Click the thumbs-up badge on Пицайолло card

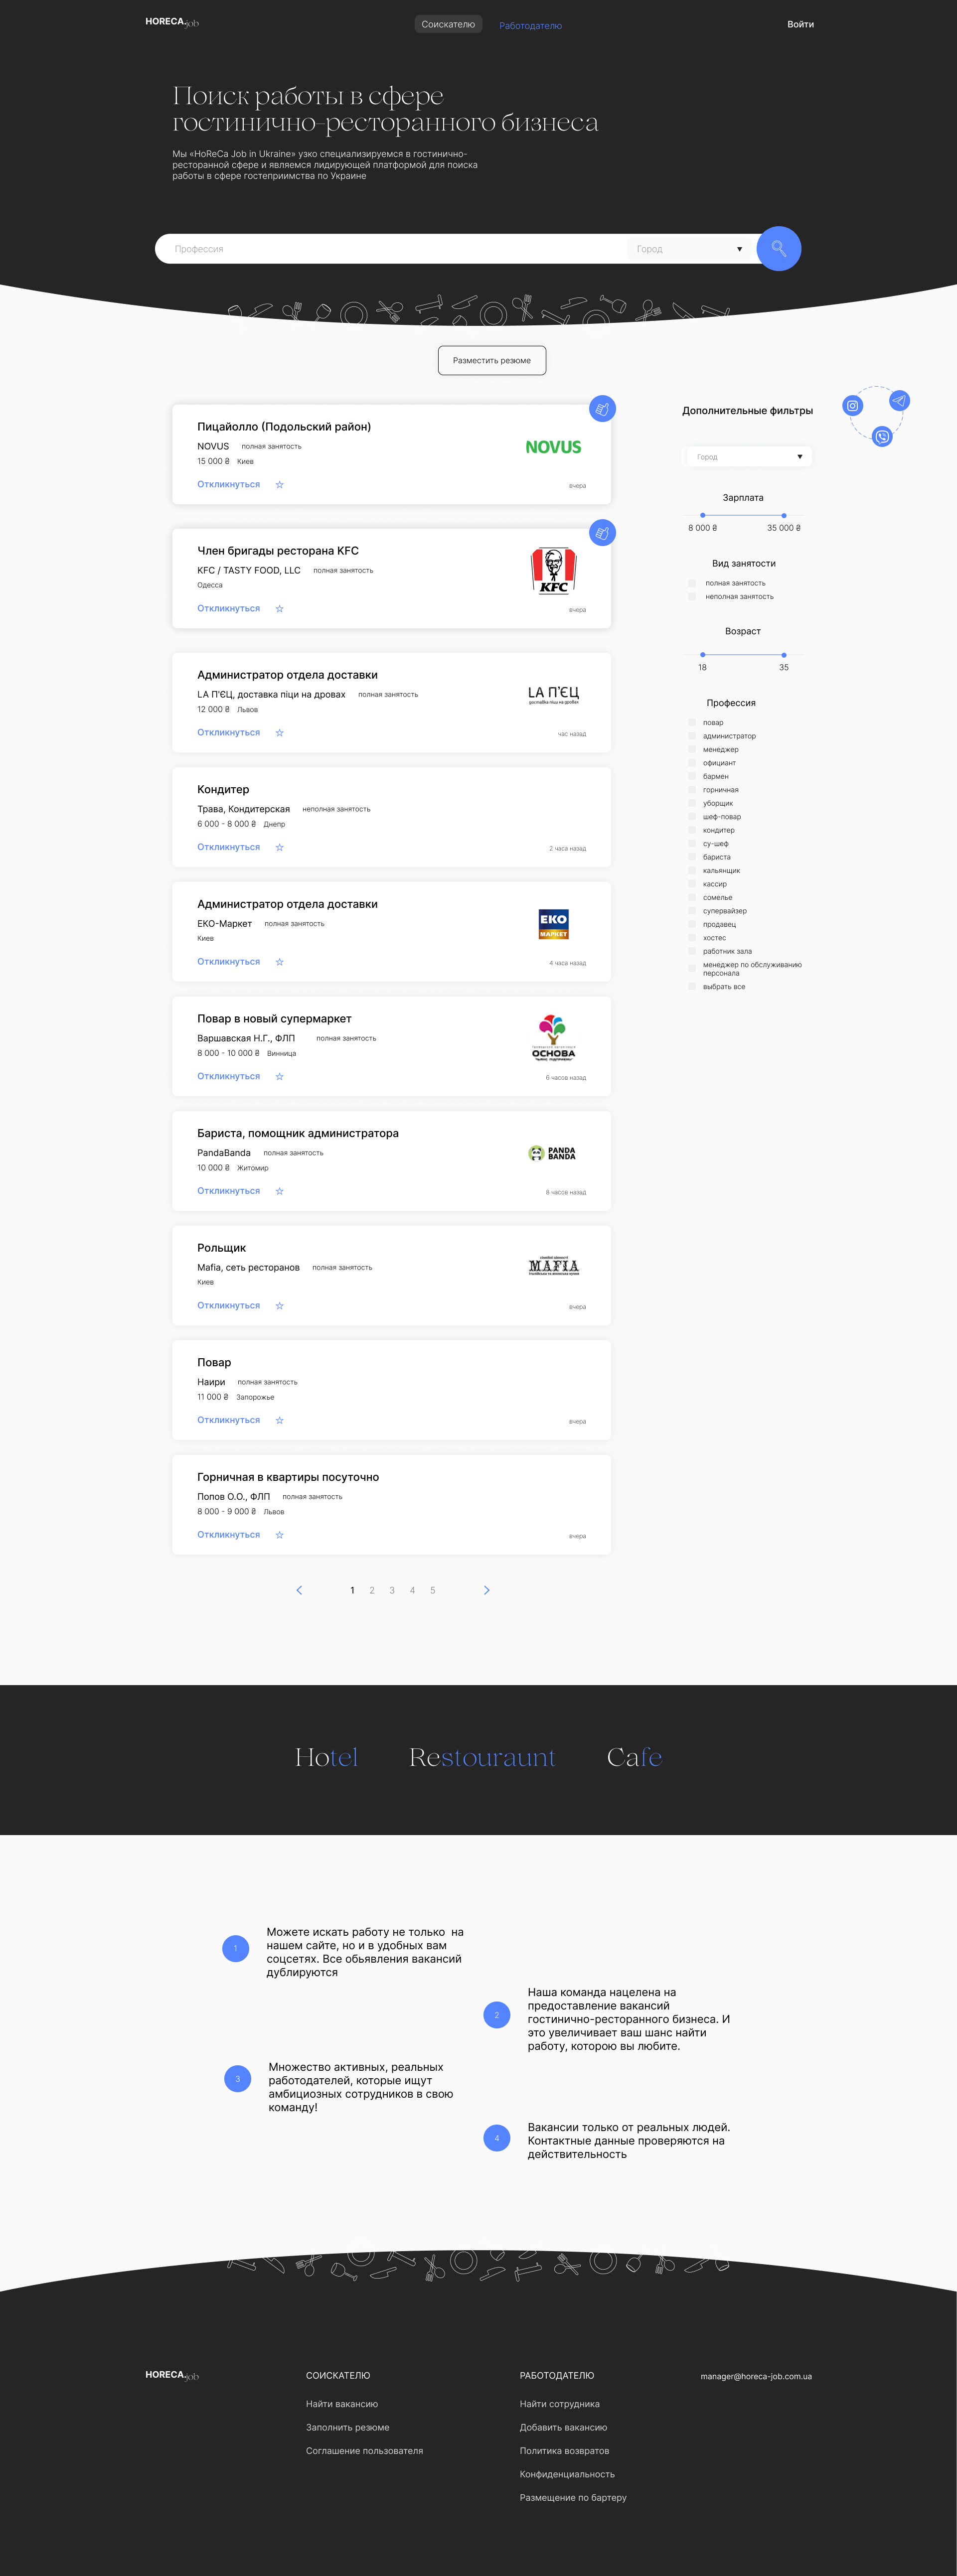(602, 408)
